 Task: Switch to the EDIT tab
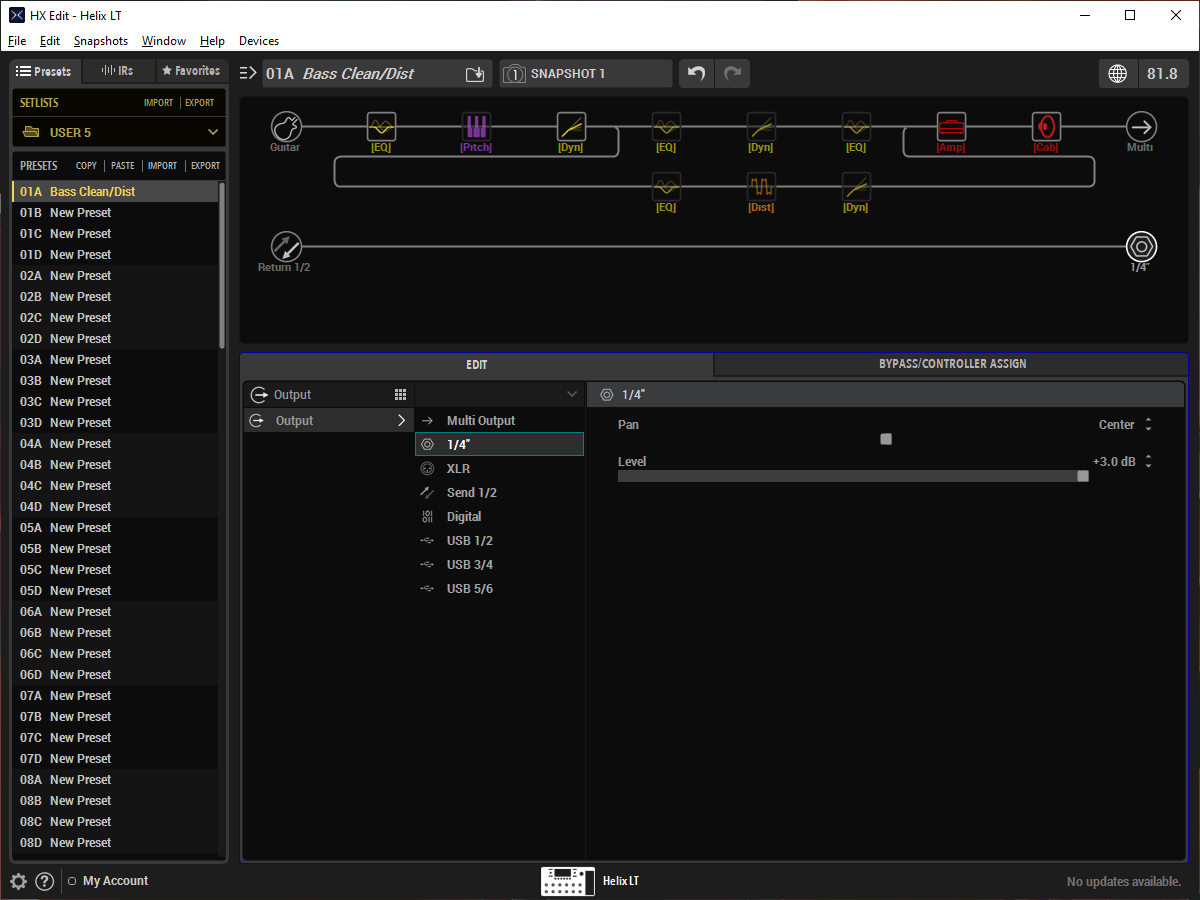coord(477,365)
